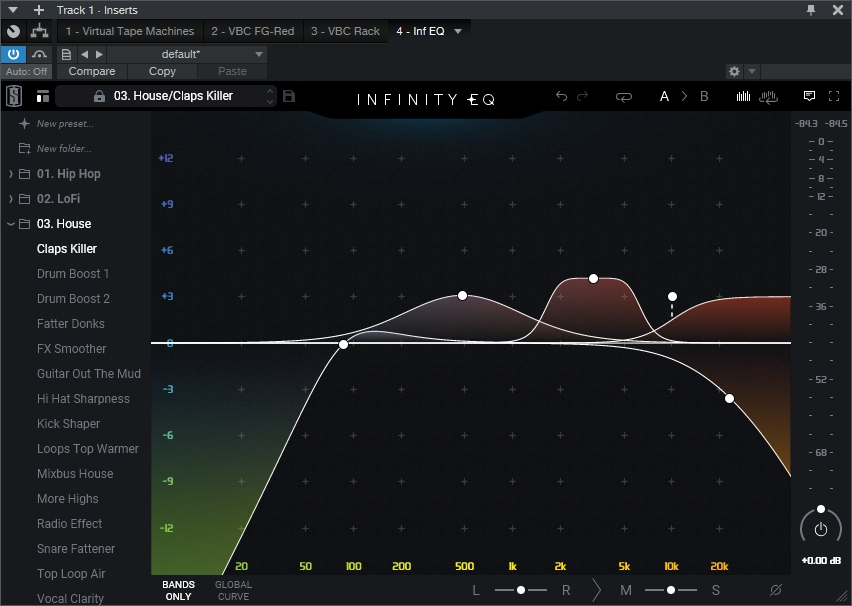Select the Kick Shaper preset

68,424
